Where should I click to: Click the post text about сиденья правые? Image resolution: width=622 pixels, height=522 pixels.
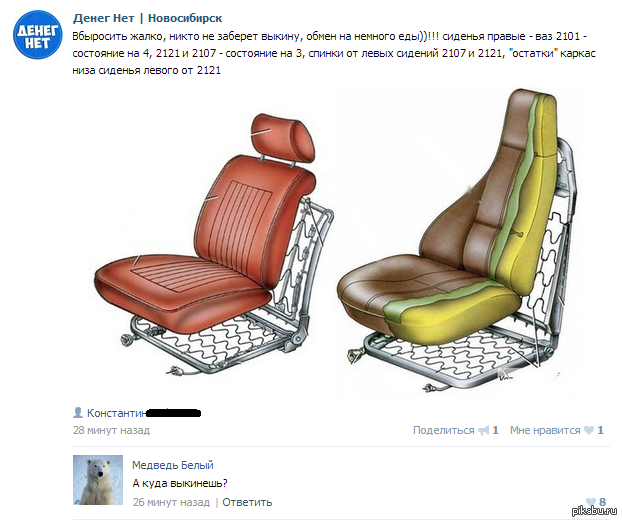[334, 53]
